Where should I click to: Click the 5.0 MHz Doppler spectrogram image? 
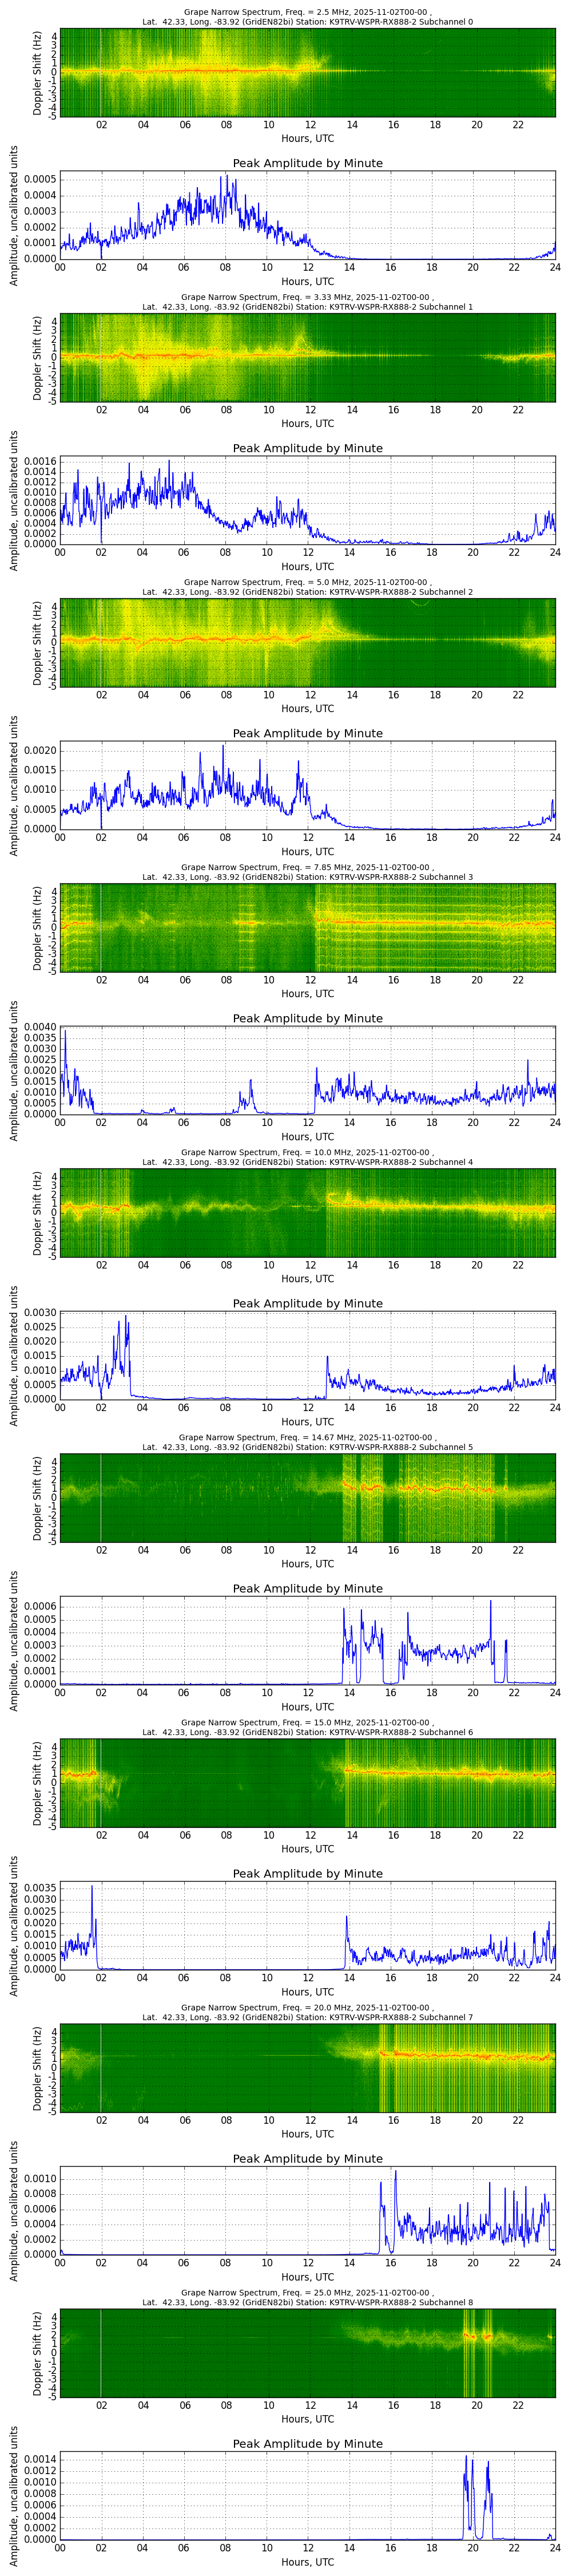point(308,643)
